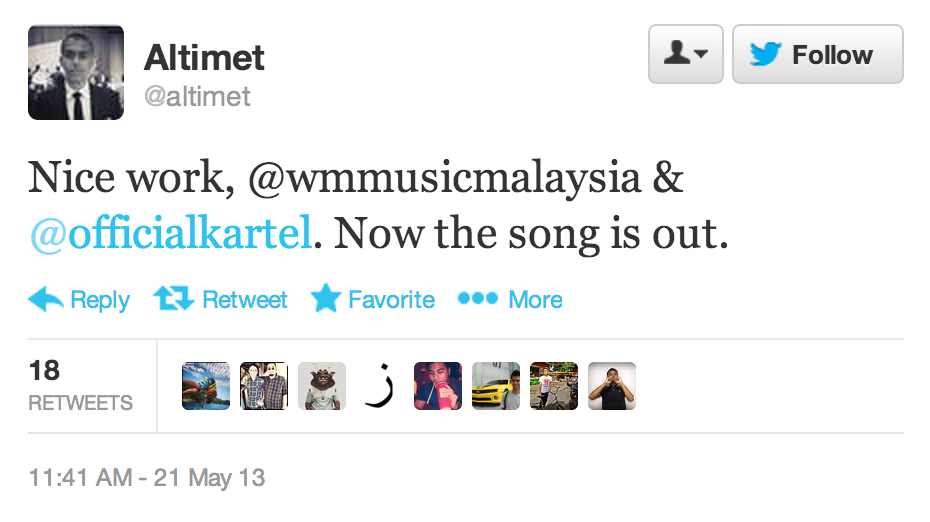This screenshot has width=930, height=522.
Task: Open last retweeter avatar in black shirt
Action: tap(612, 386)
